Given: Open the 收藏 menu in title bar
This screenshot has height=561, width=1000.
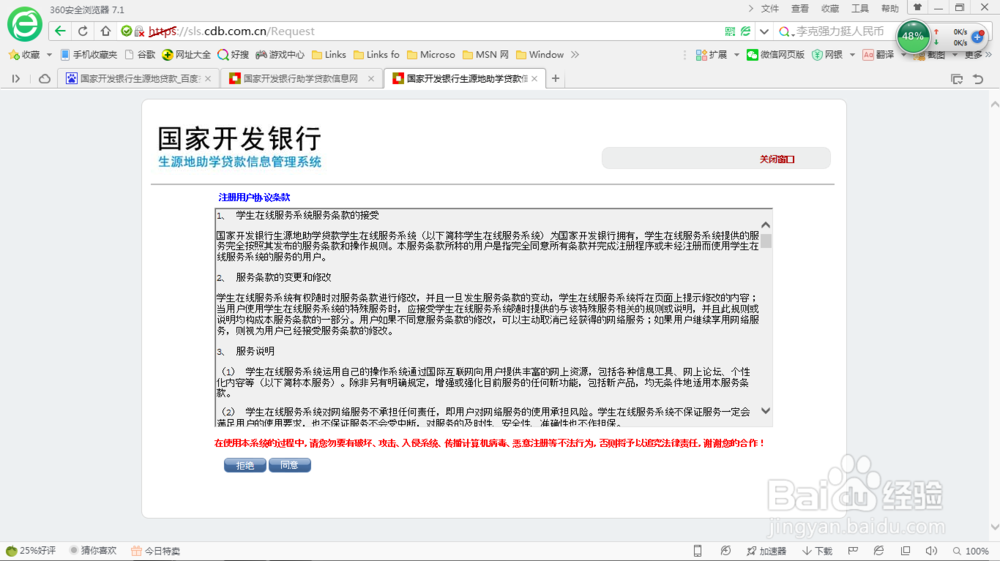Looking at the screenshot, I should point(830,8).
